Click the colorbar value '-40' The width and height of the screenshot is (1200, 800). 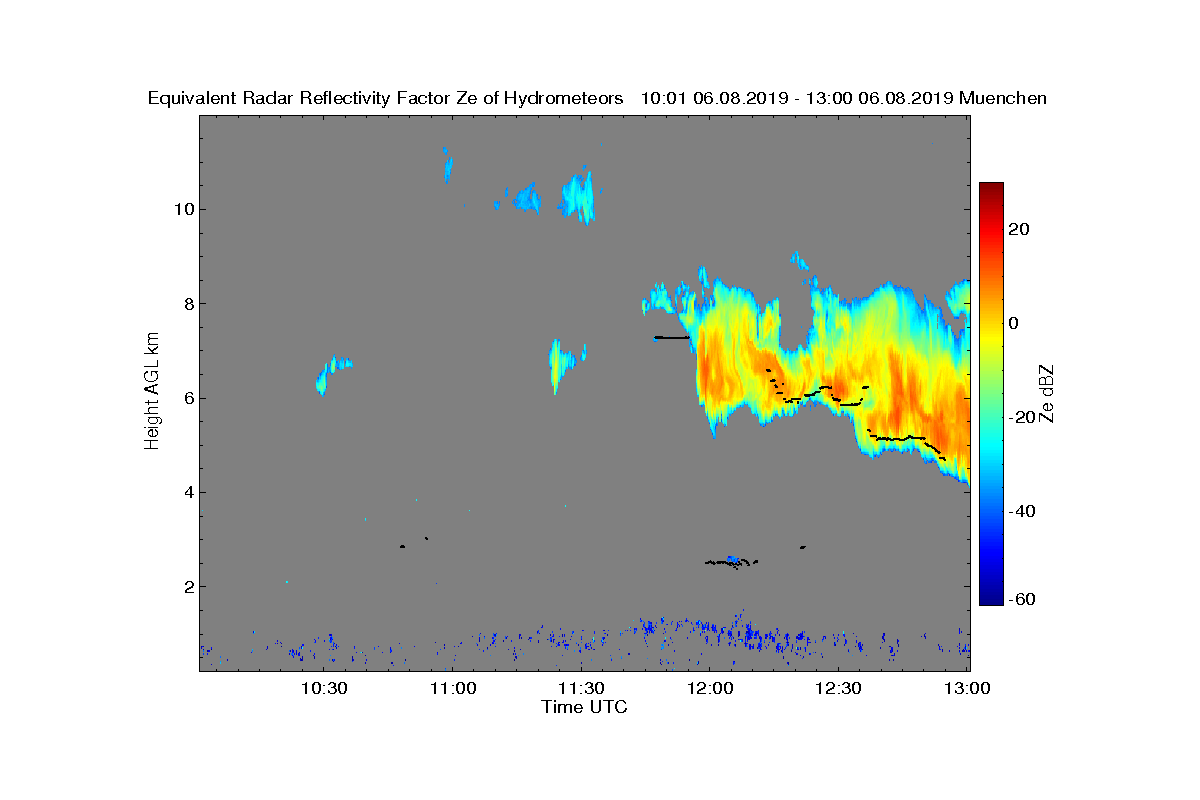coord(1020,511)
